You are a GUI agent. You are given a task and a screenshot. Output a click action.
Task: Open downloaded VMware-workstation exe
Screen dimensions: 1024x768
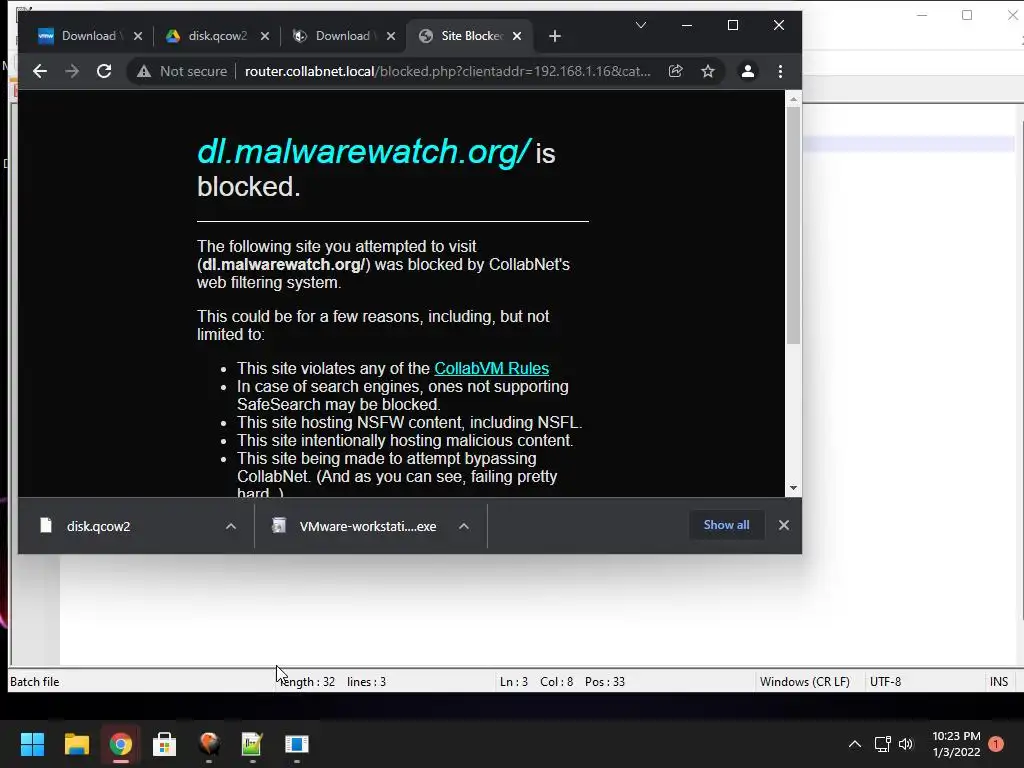click(x=367, y=526)
